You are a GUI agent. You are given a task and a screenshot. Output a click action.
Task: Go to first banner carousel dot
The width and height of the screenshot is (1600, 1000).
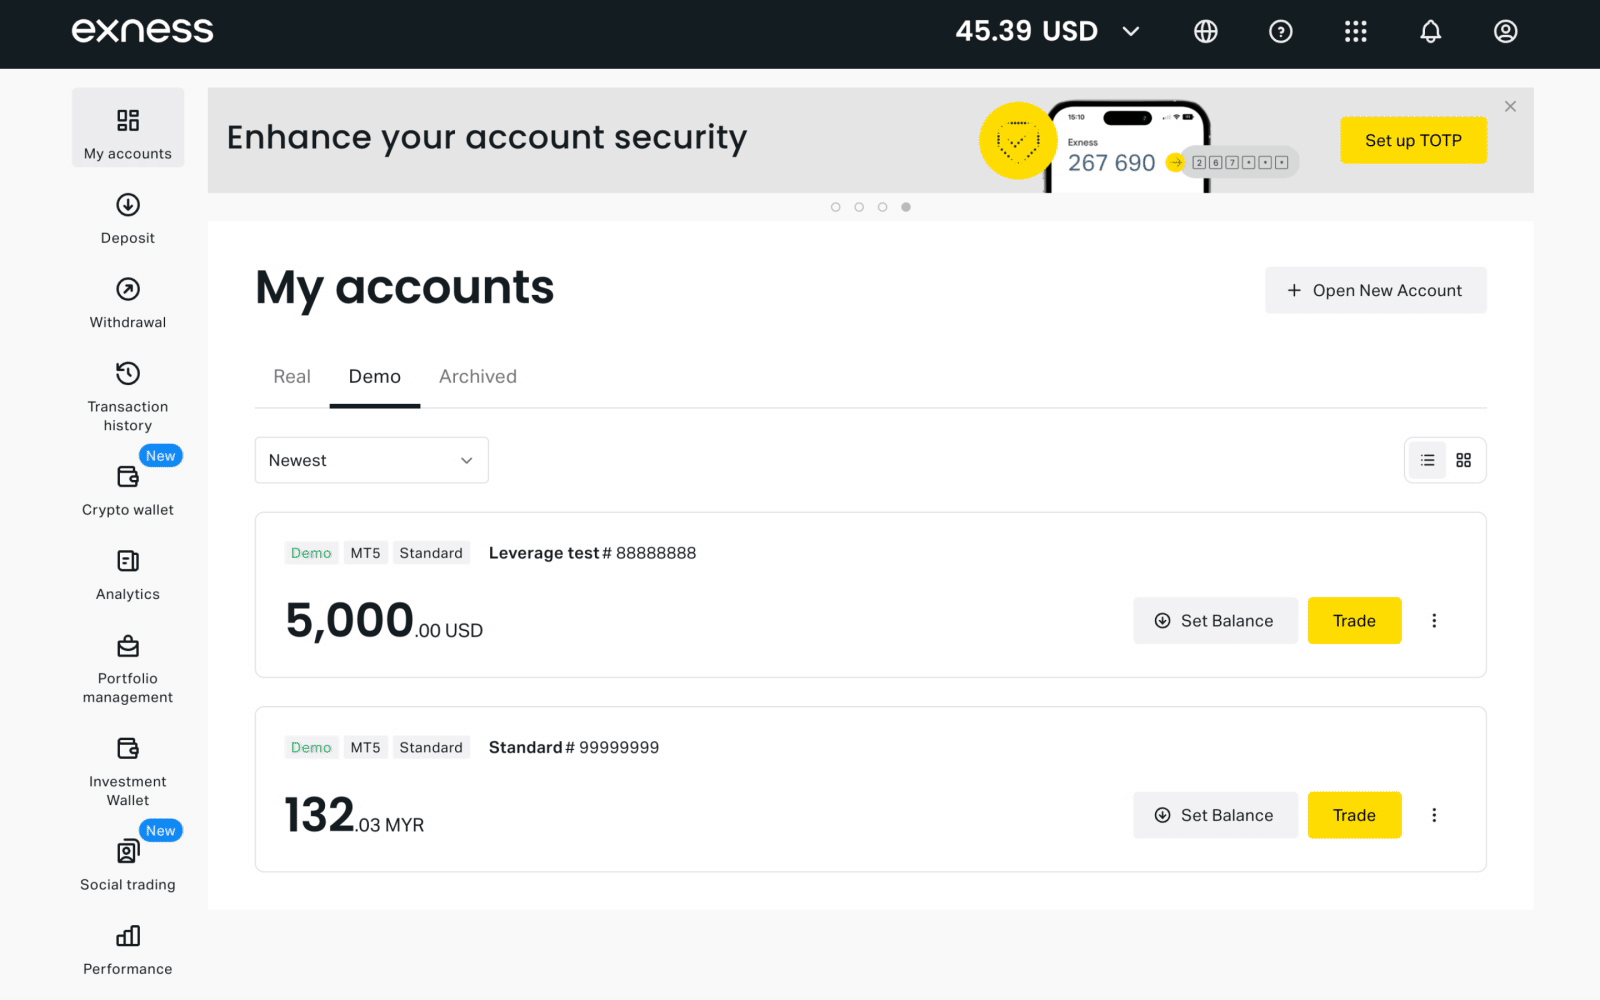[836, 207]
